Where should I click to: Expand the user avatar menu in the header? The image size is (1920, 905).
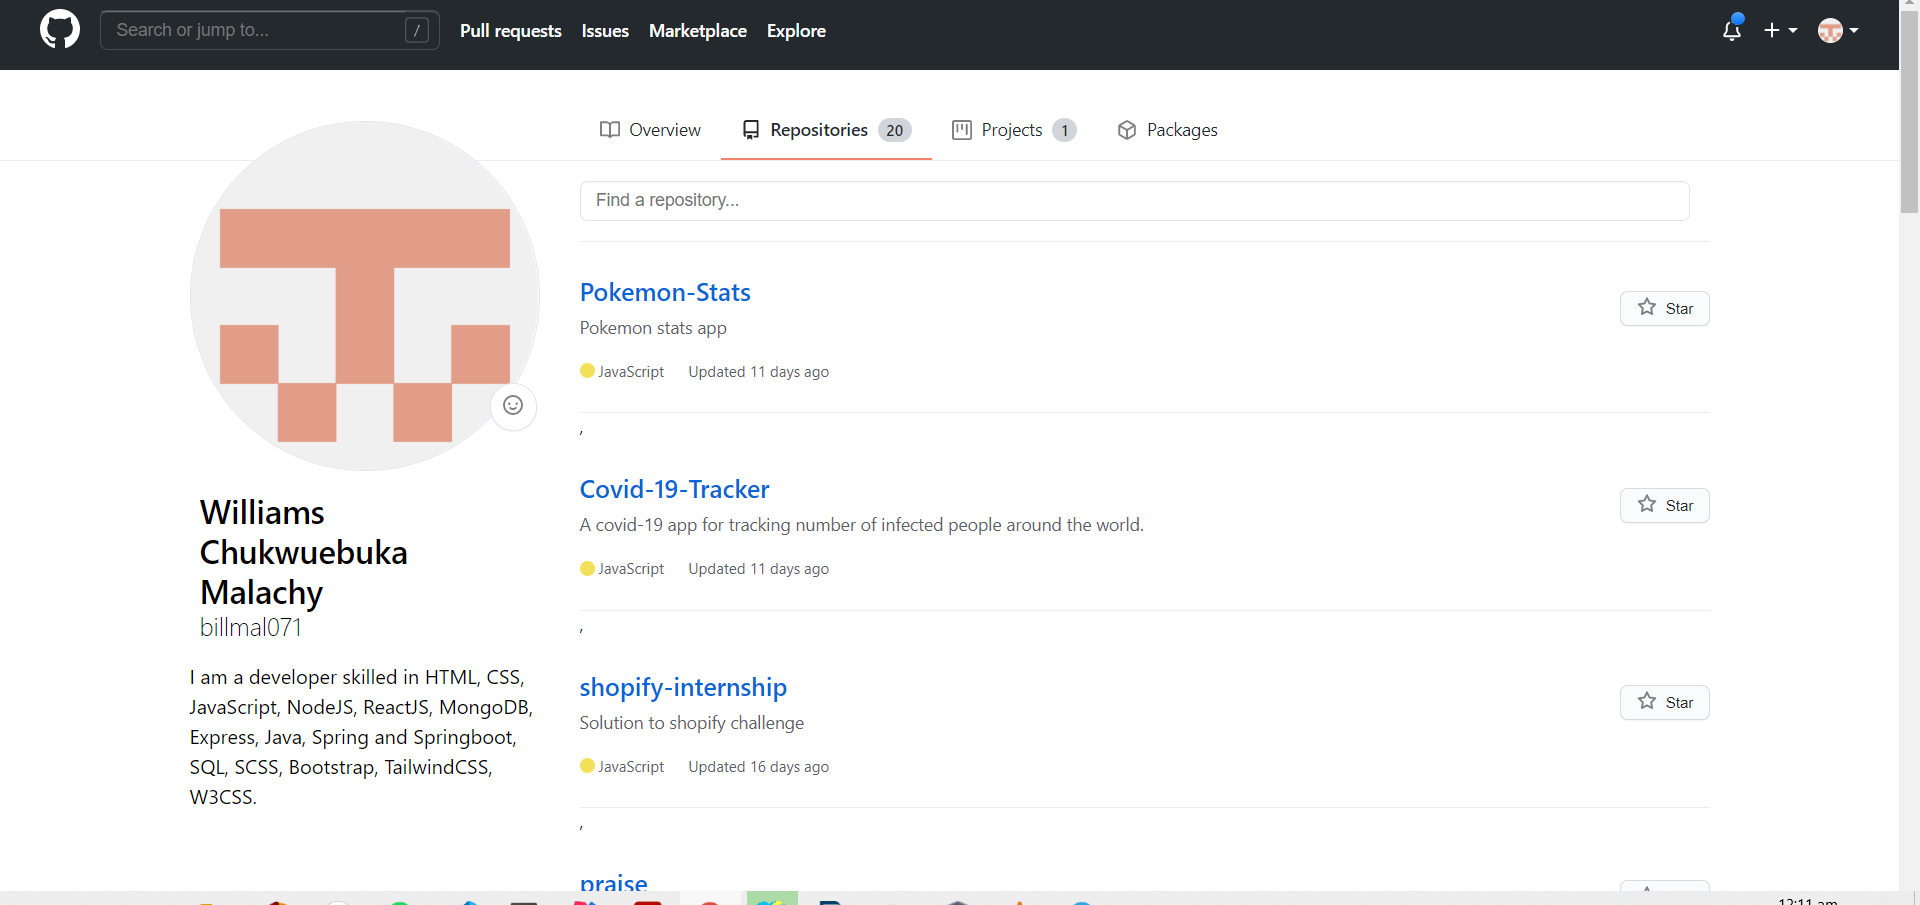tap(1838, 31)
